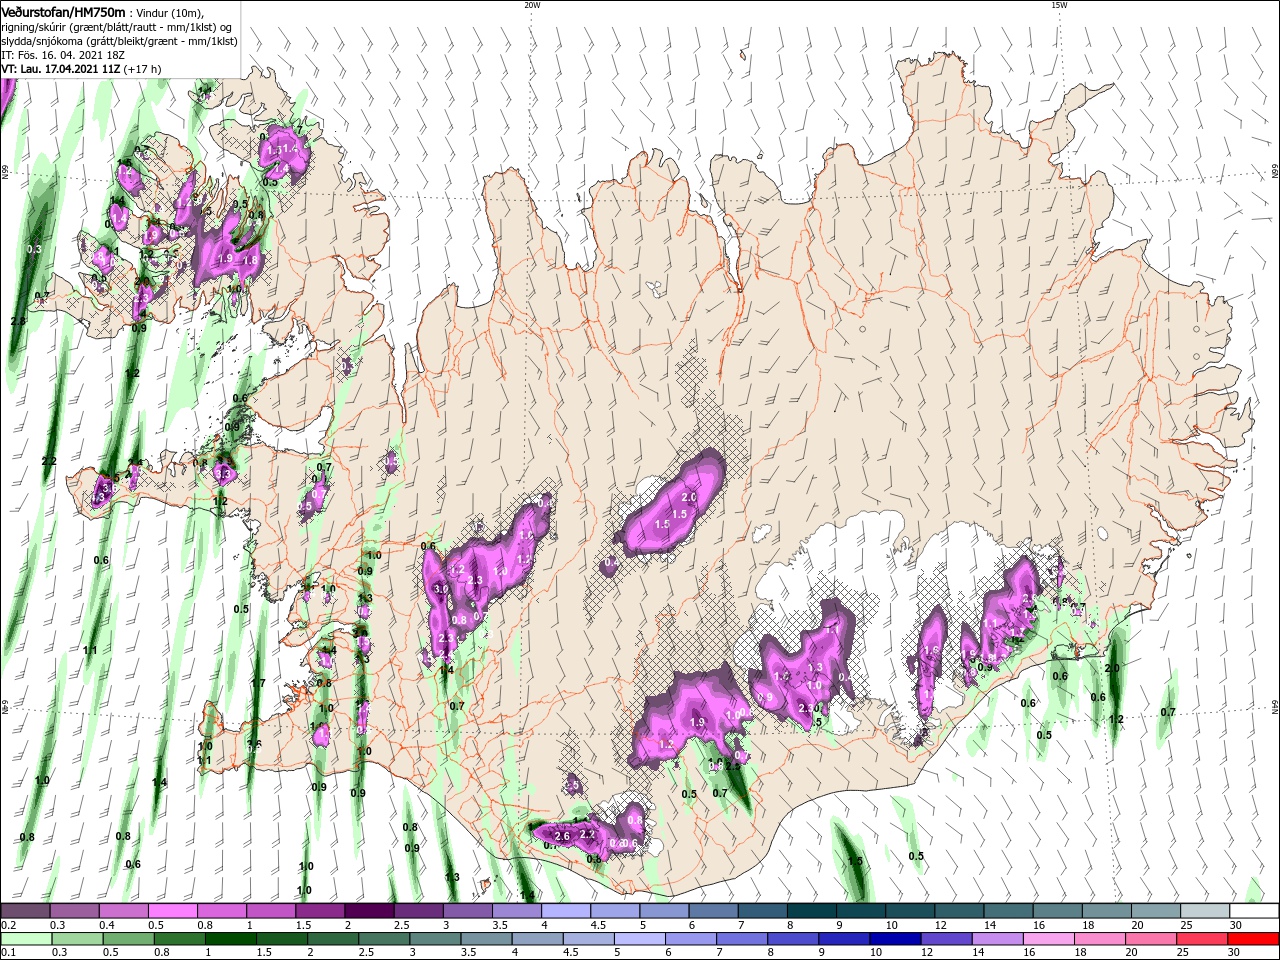The height and width of the screenshot is (960, 1280).
Task: Pick top legend swatch between 6 and 7
Action: click(x=712, y=911)
